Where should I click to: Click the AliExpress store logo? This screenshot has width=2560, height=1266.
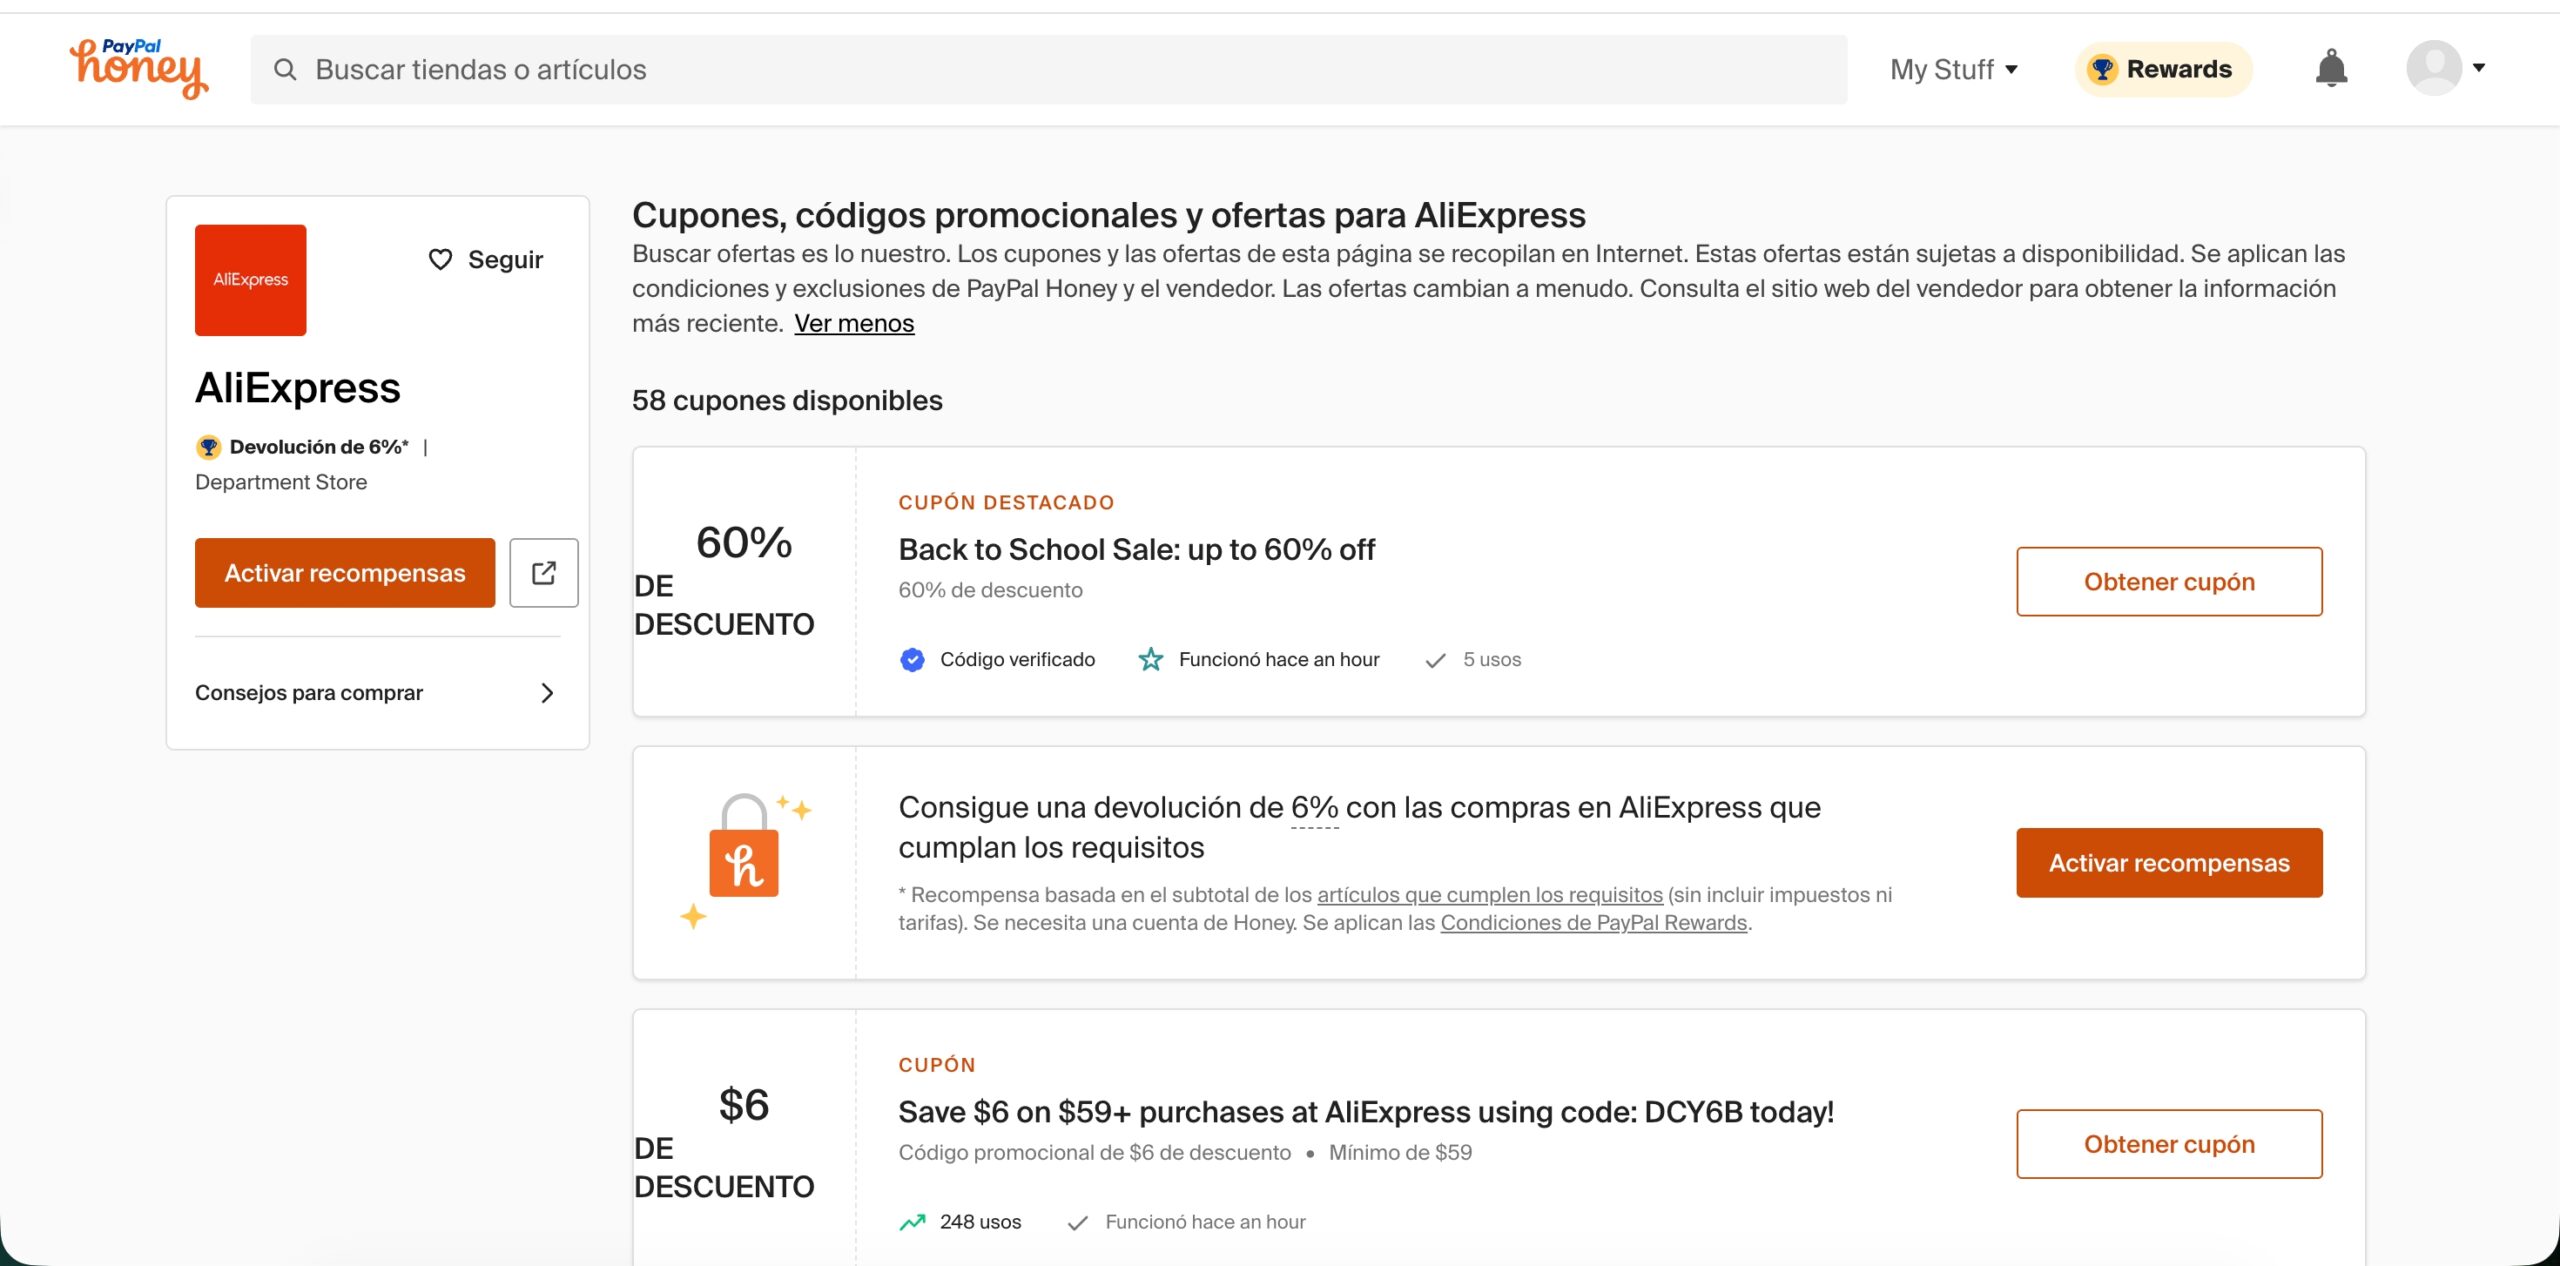coord(251,280)
